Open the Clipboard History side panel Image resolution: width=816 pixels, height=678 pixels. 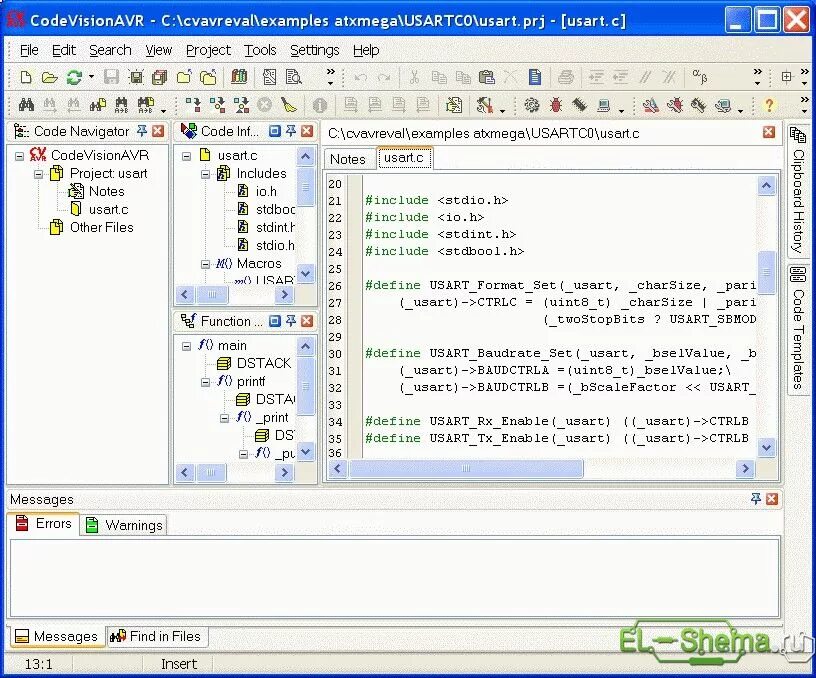click(x=797, y=191)
